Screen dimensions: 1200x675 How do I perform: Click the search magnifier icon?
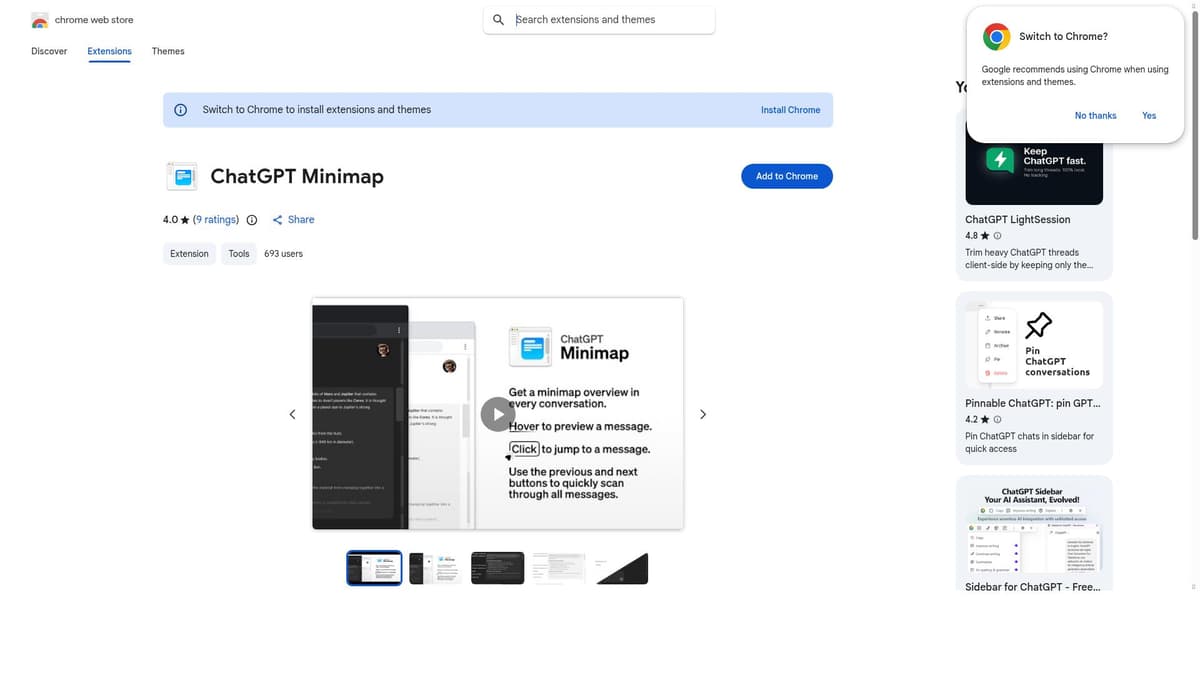pyautogui.click(x=499, y=20)
